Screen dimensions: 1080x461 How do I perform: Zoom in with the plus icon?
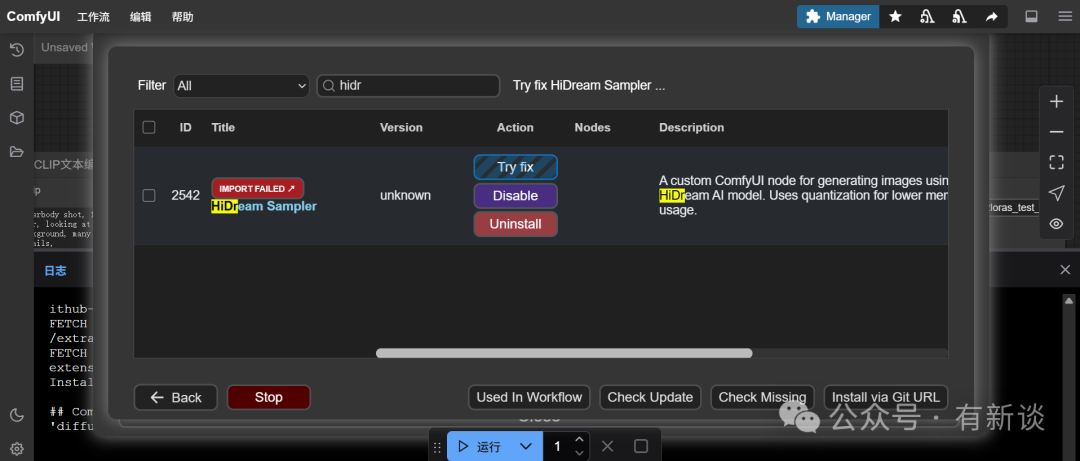tap(1056, 102)
